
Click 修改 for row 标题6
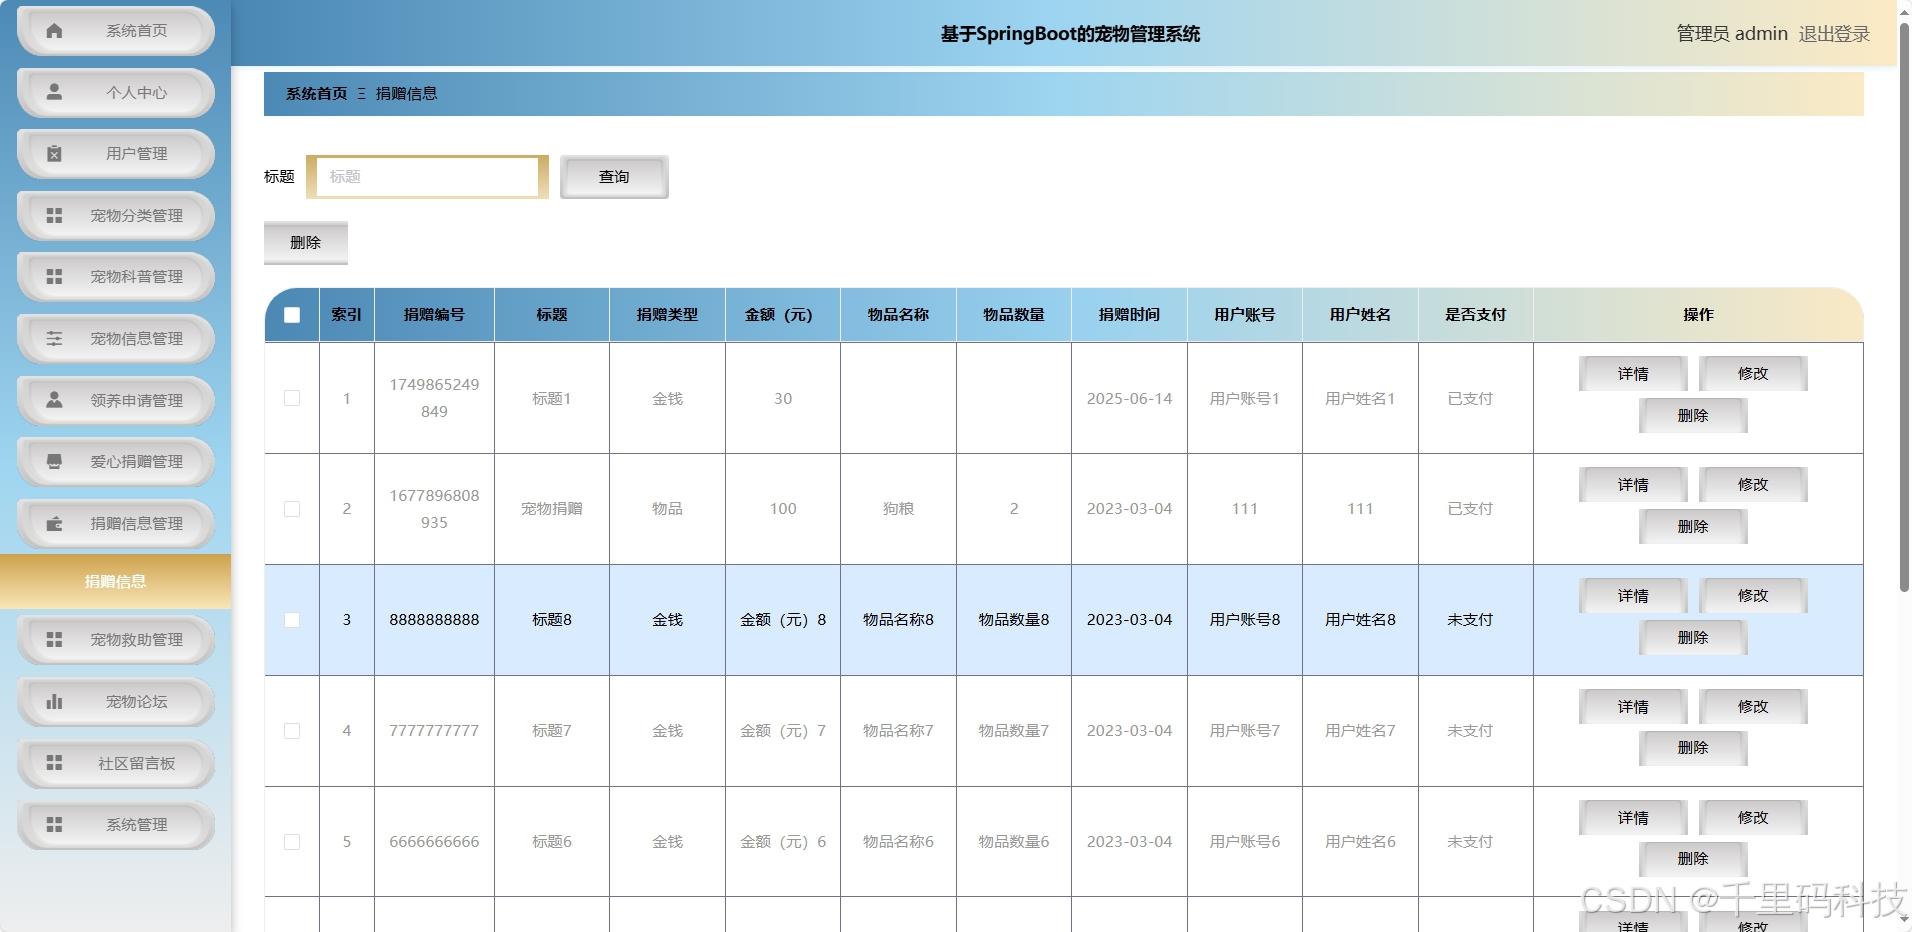[x=1753, y=818]
